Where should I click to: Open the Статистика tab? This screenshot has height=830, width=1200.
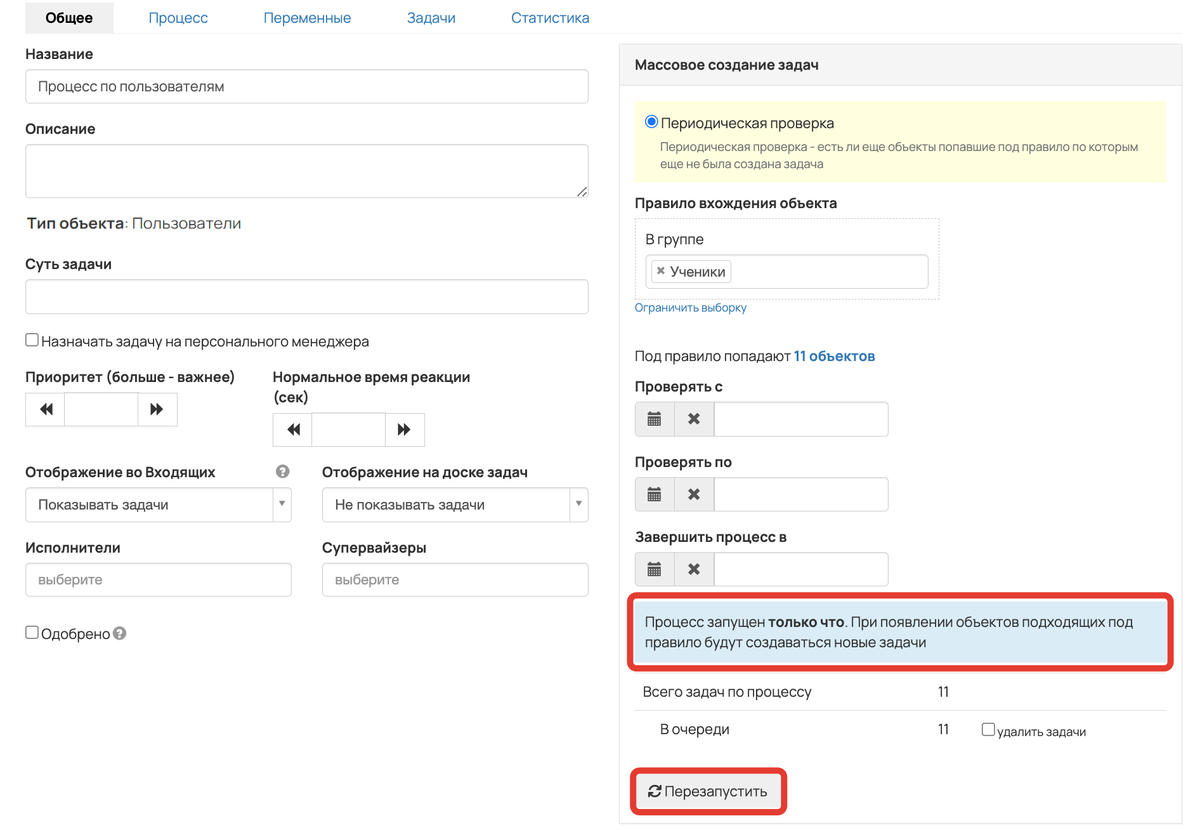pyautogui.click(x=550, y=17)
